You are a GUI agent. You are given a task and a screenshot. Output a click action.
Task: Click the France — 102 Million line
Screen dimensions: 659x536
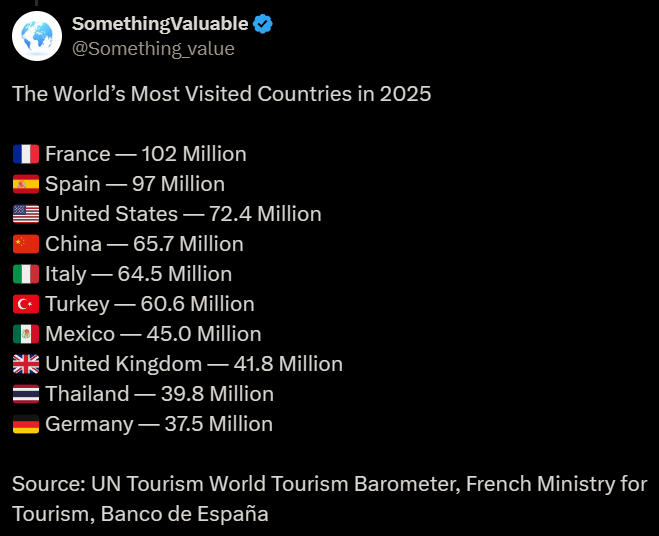[x=145, y=154]
